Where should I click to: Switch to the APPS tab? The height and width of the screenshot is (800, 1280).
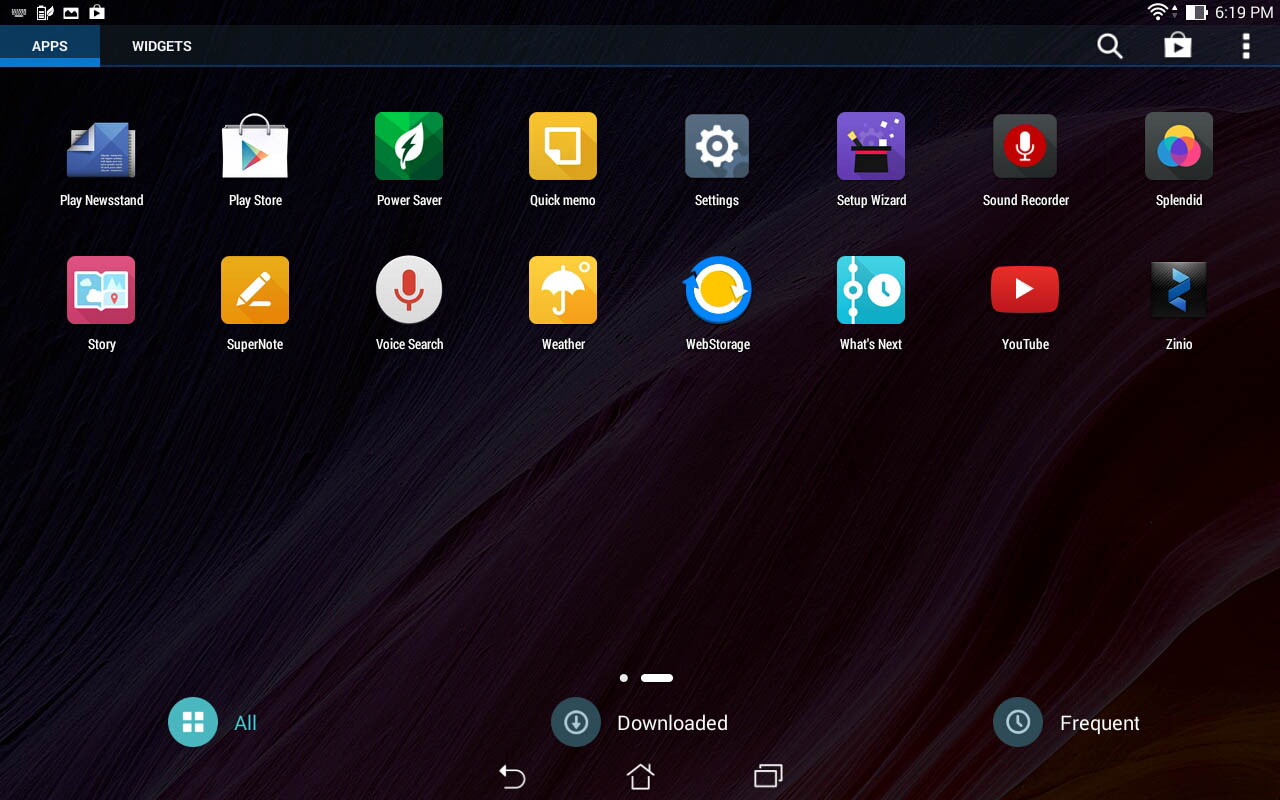pos(50,46)
